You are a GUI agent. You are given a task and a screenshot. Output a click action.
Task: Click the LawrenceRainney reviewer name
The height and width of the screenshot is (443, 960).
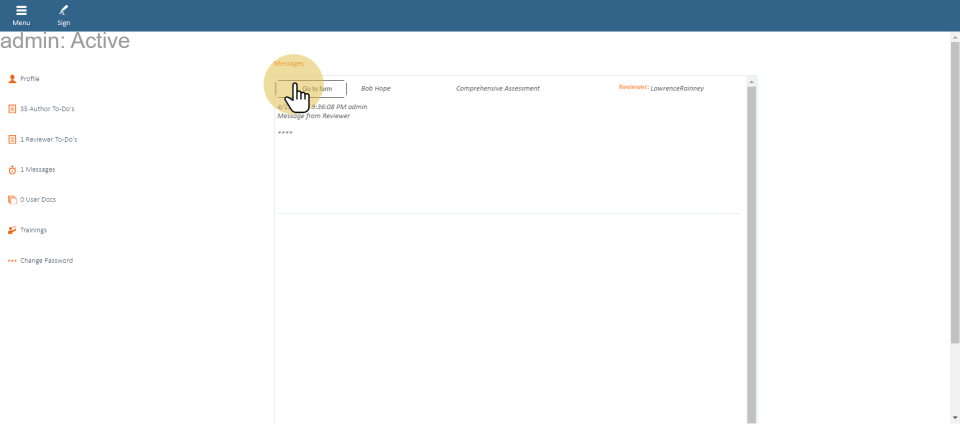coord(677,88)
